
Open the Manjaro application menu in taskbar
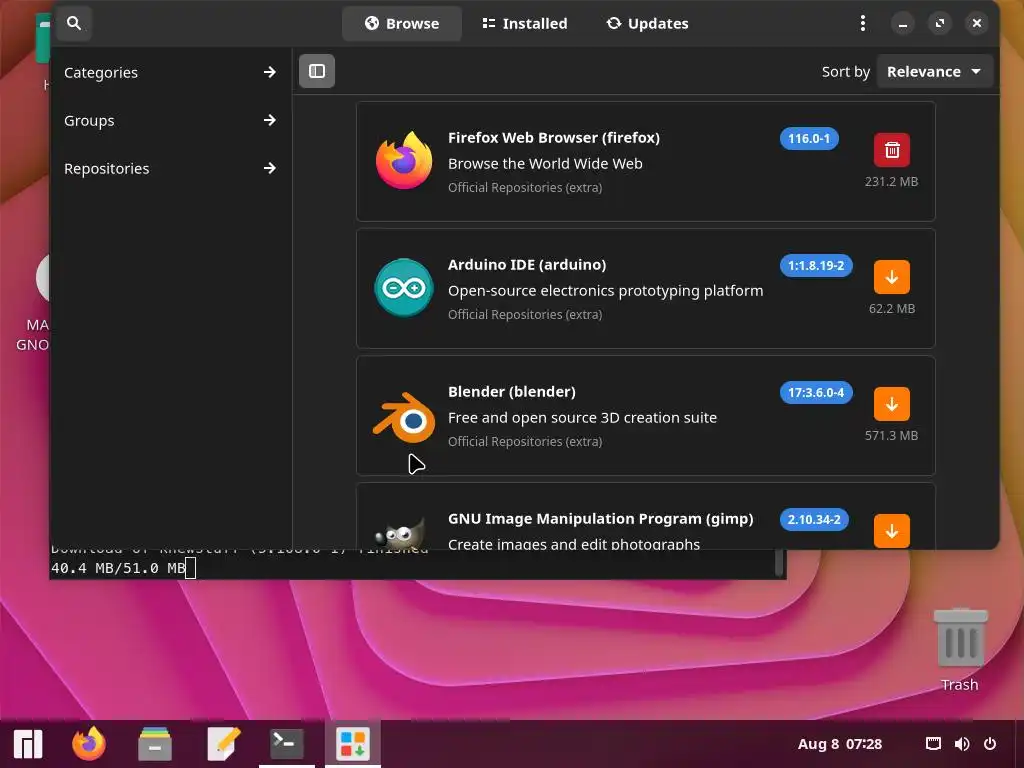coord(28,743)
